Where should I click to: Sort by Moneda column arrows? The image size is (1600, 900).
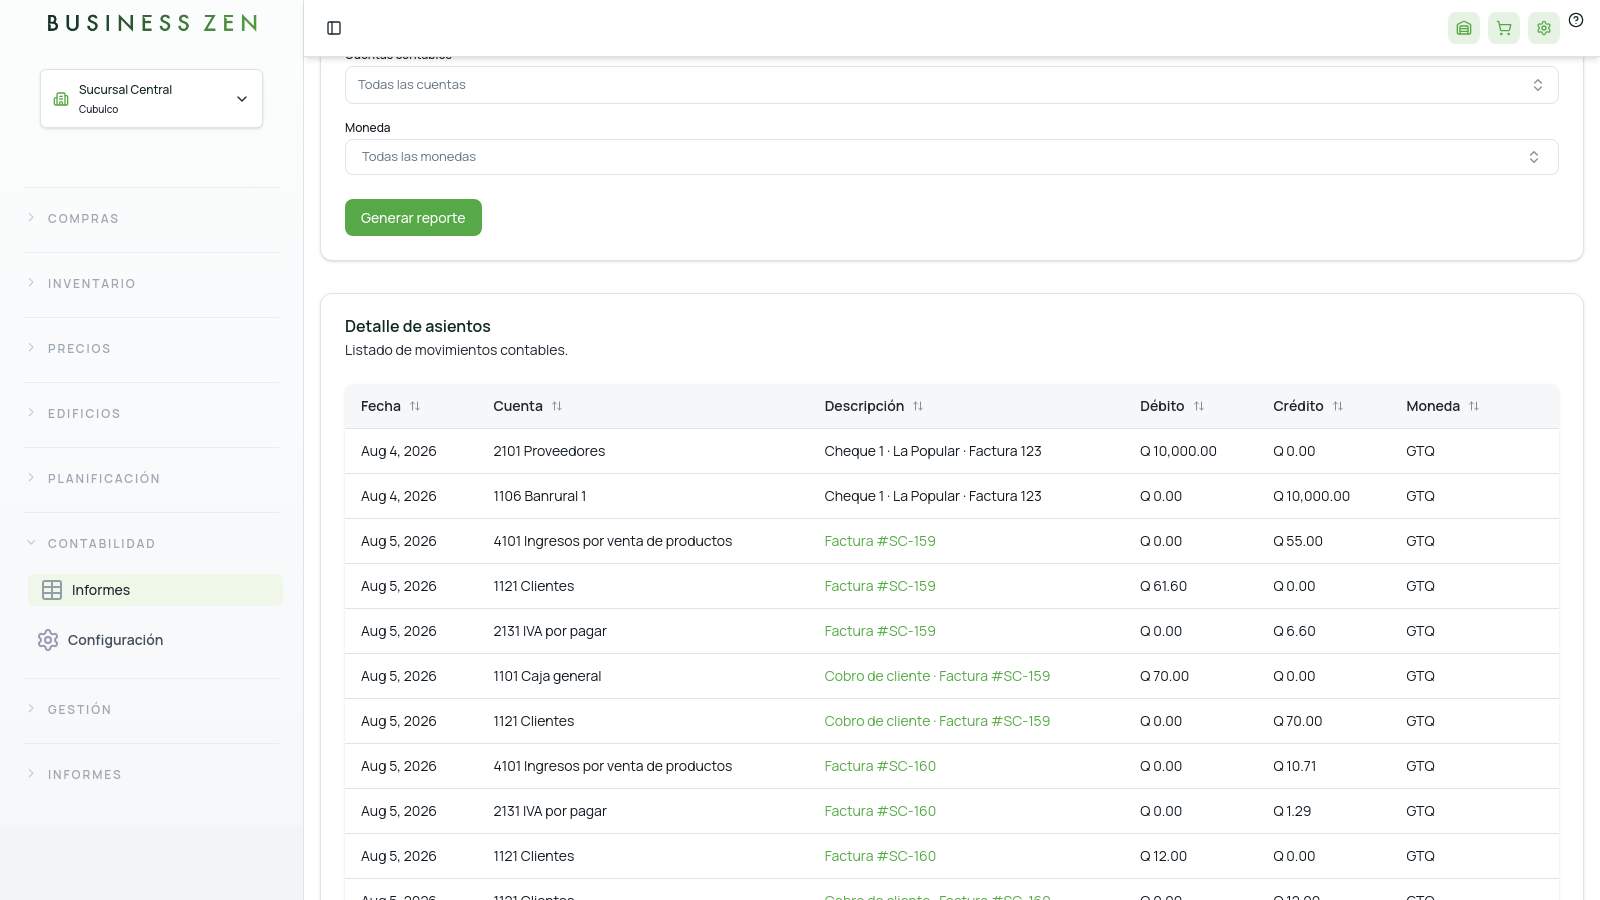coord(1474,406)
